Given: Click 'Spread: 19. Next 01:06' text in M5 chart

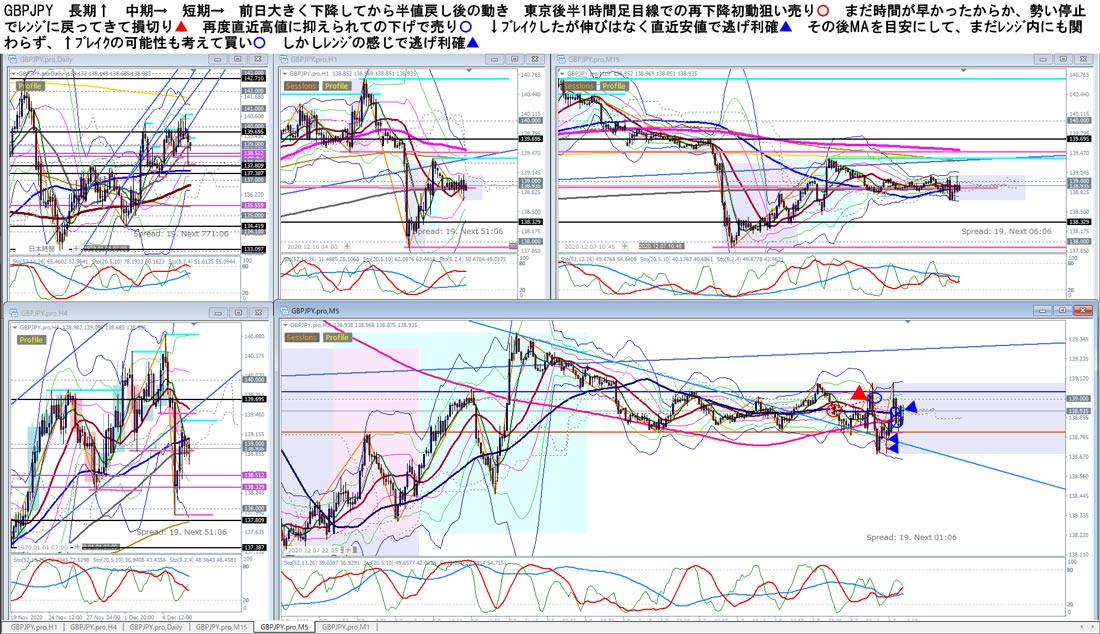Looking at the screenshot, I should click(x=911, y=537).
